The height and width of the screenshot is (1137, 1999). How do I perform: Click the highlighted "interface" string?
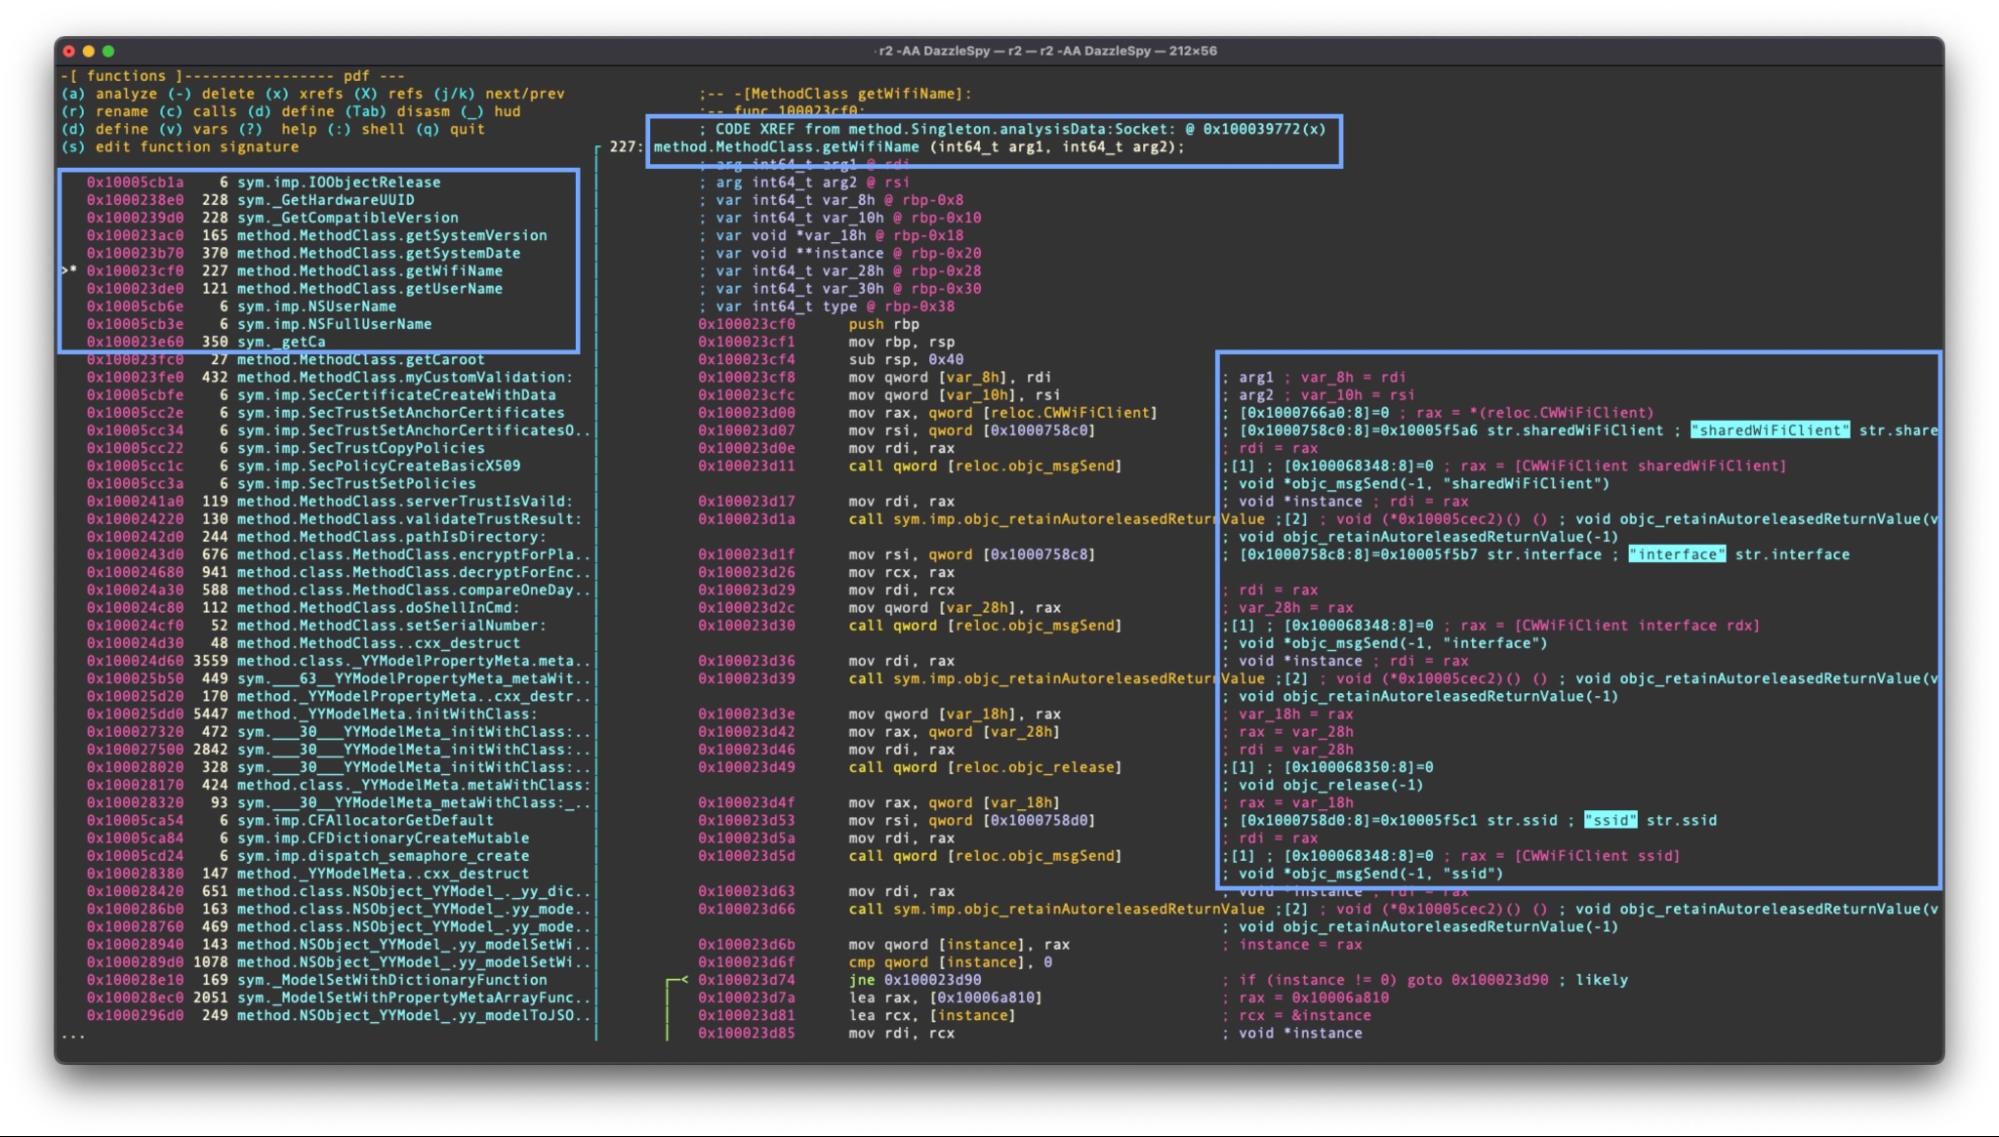pyautogui.click(x=1676, y=555)
